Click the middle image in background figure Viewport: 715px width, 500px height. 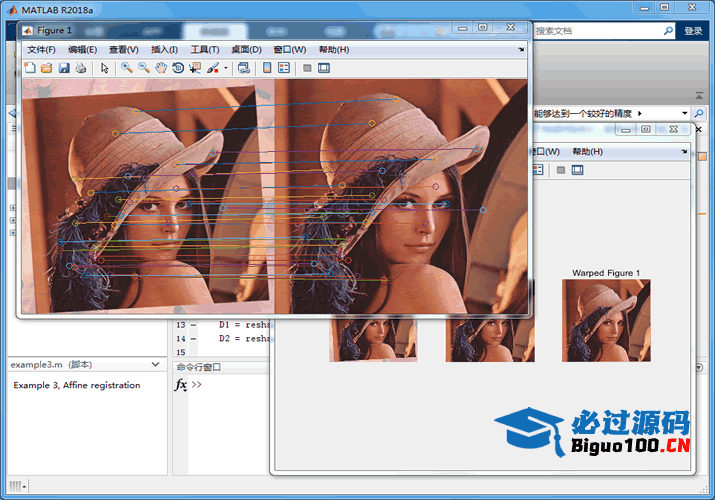(x=490, y=338)
